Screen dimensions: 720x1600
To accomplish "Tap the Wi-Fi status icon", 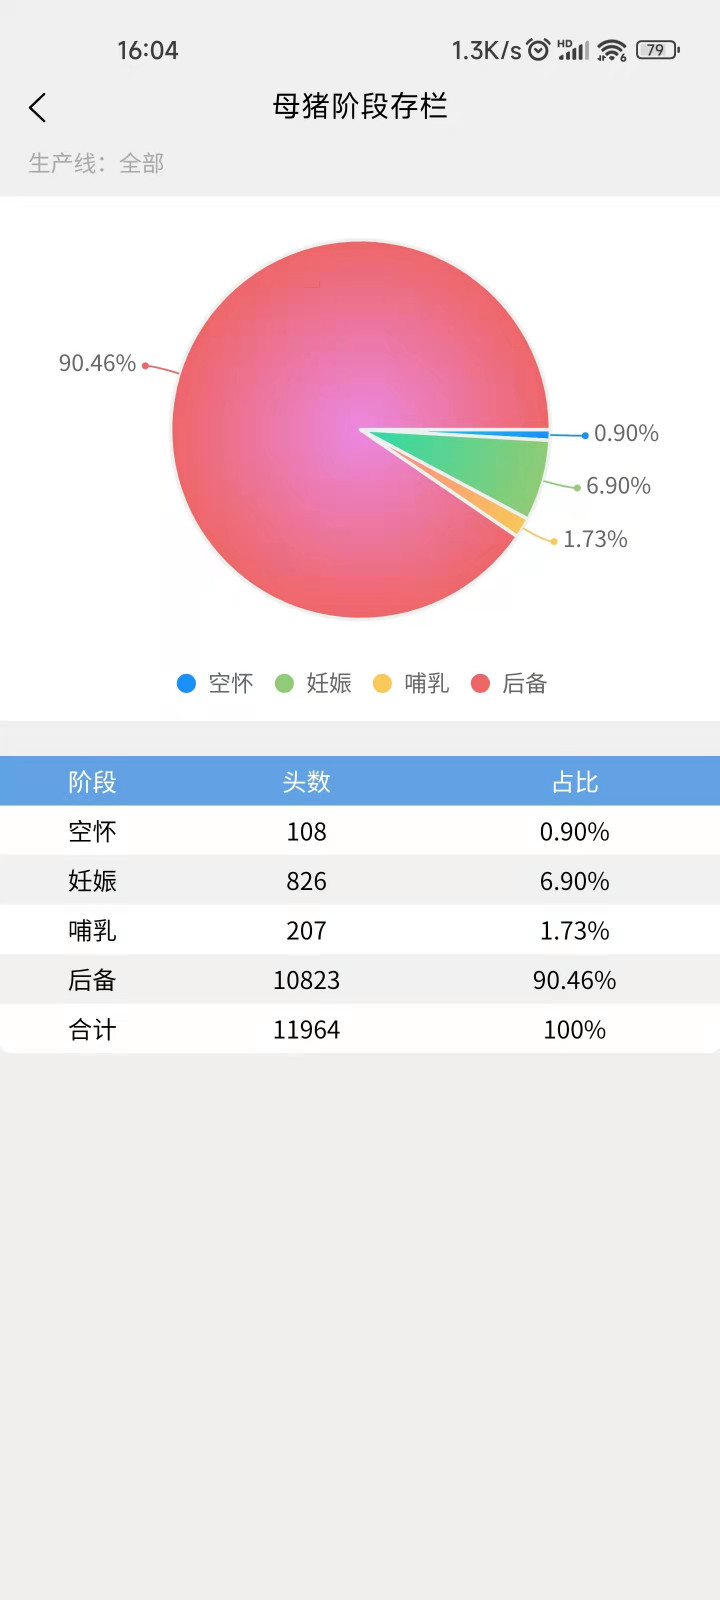I will point(611,50).
